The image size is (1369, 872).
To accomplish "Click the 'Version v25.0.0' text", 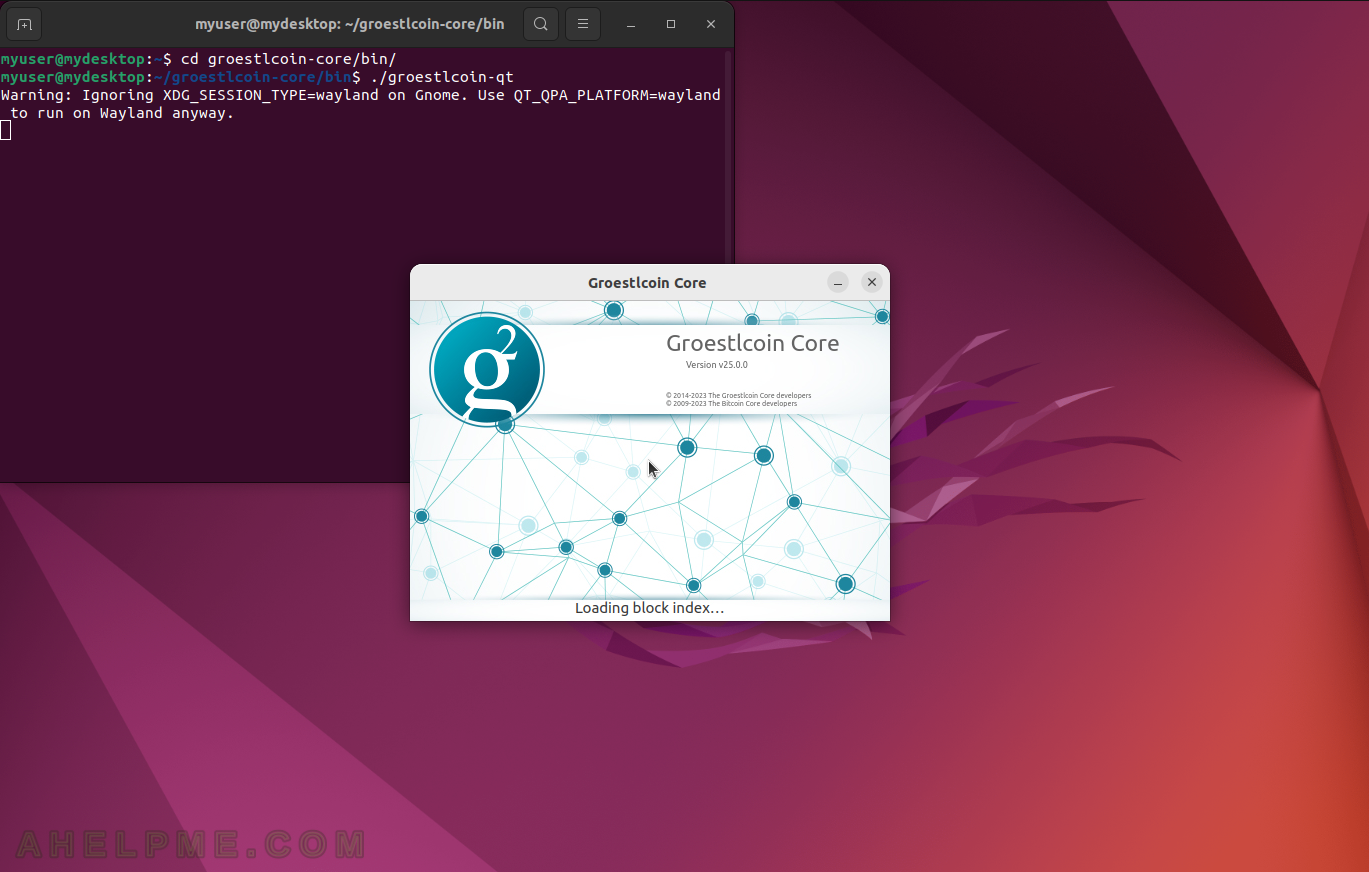I will tap(717, 365).
